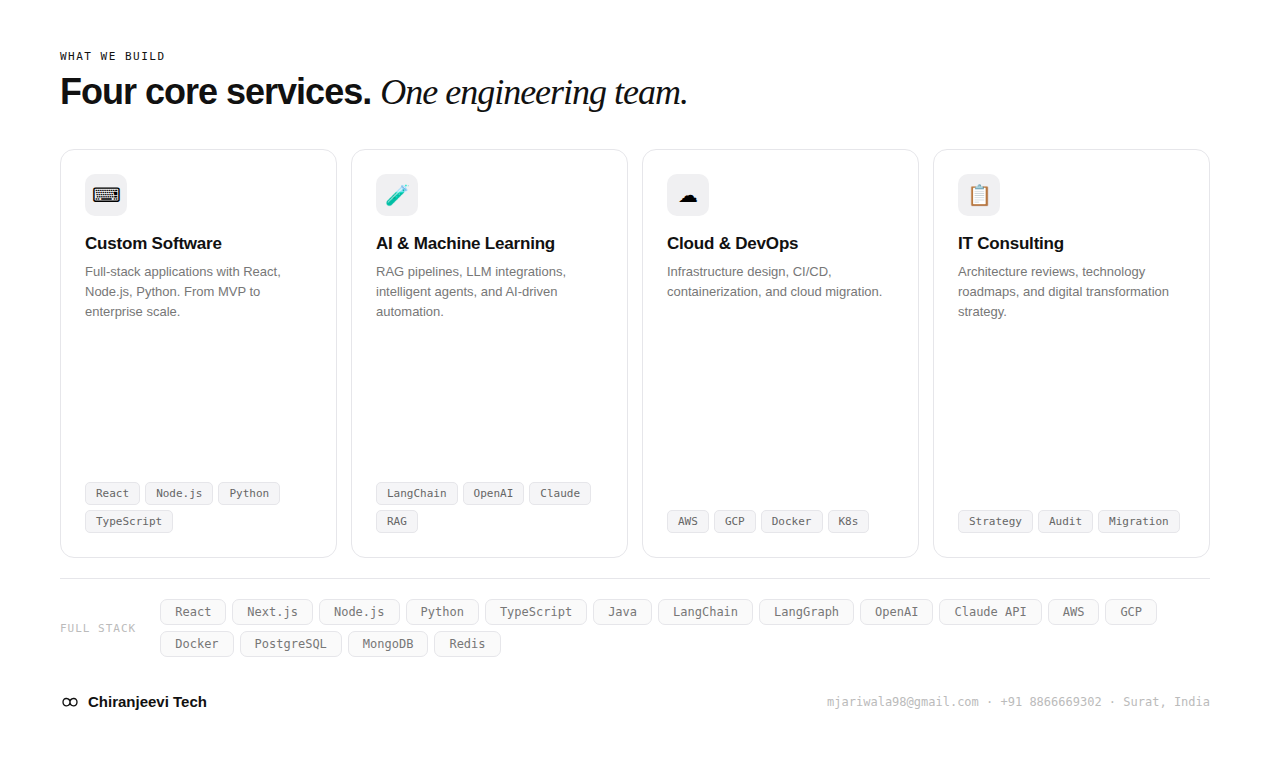Click the LangChain tag under AI & Machine Learning

pos(416,493)
